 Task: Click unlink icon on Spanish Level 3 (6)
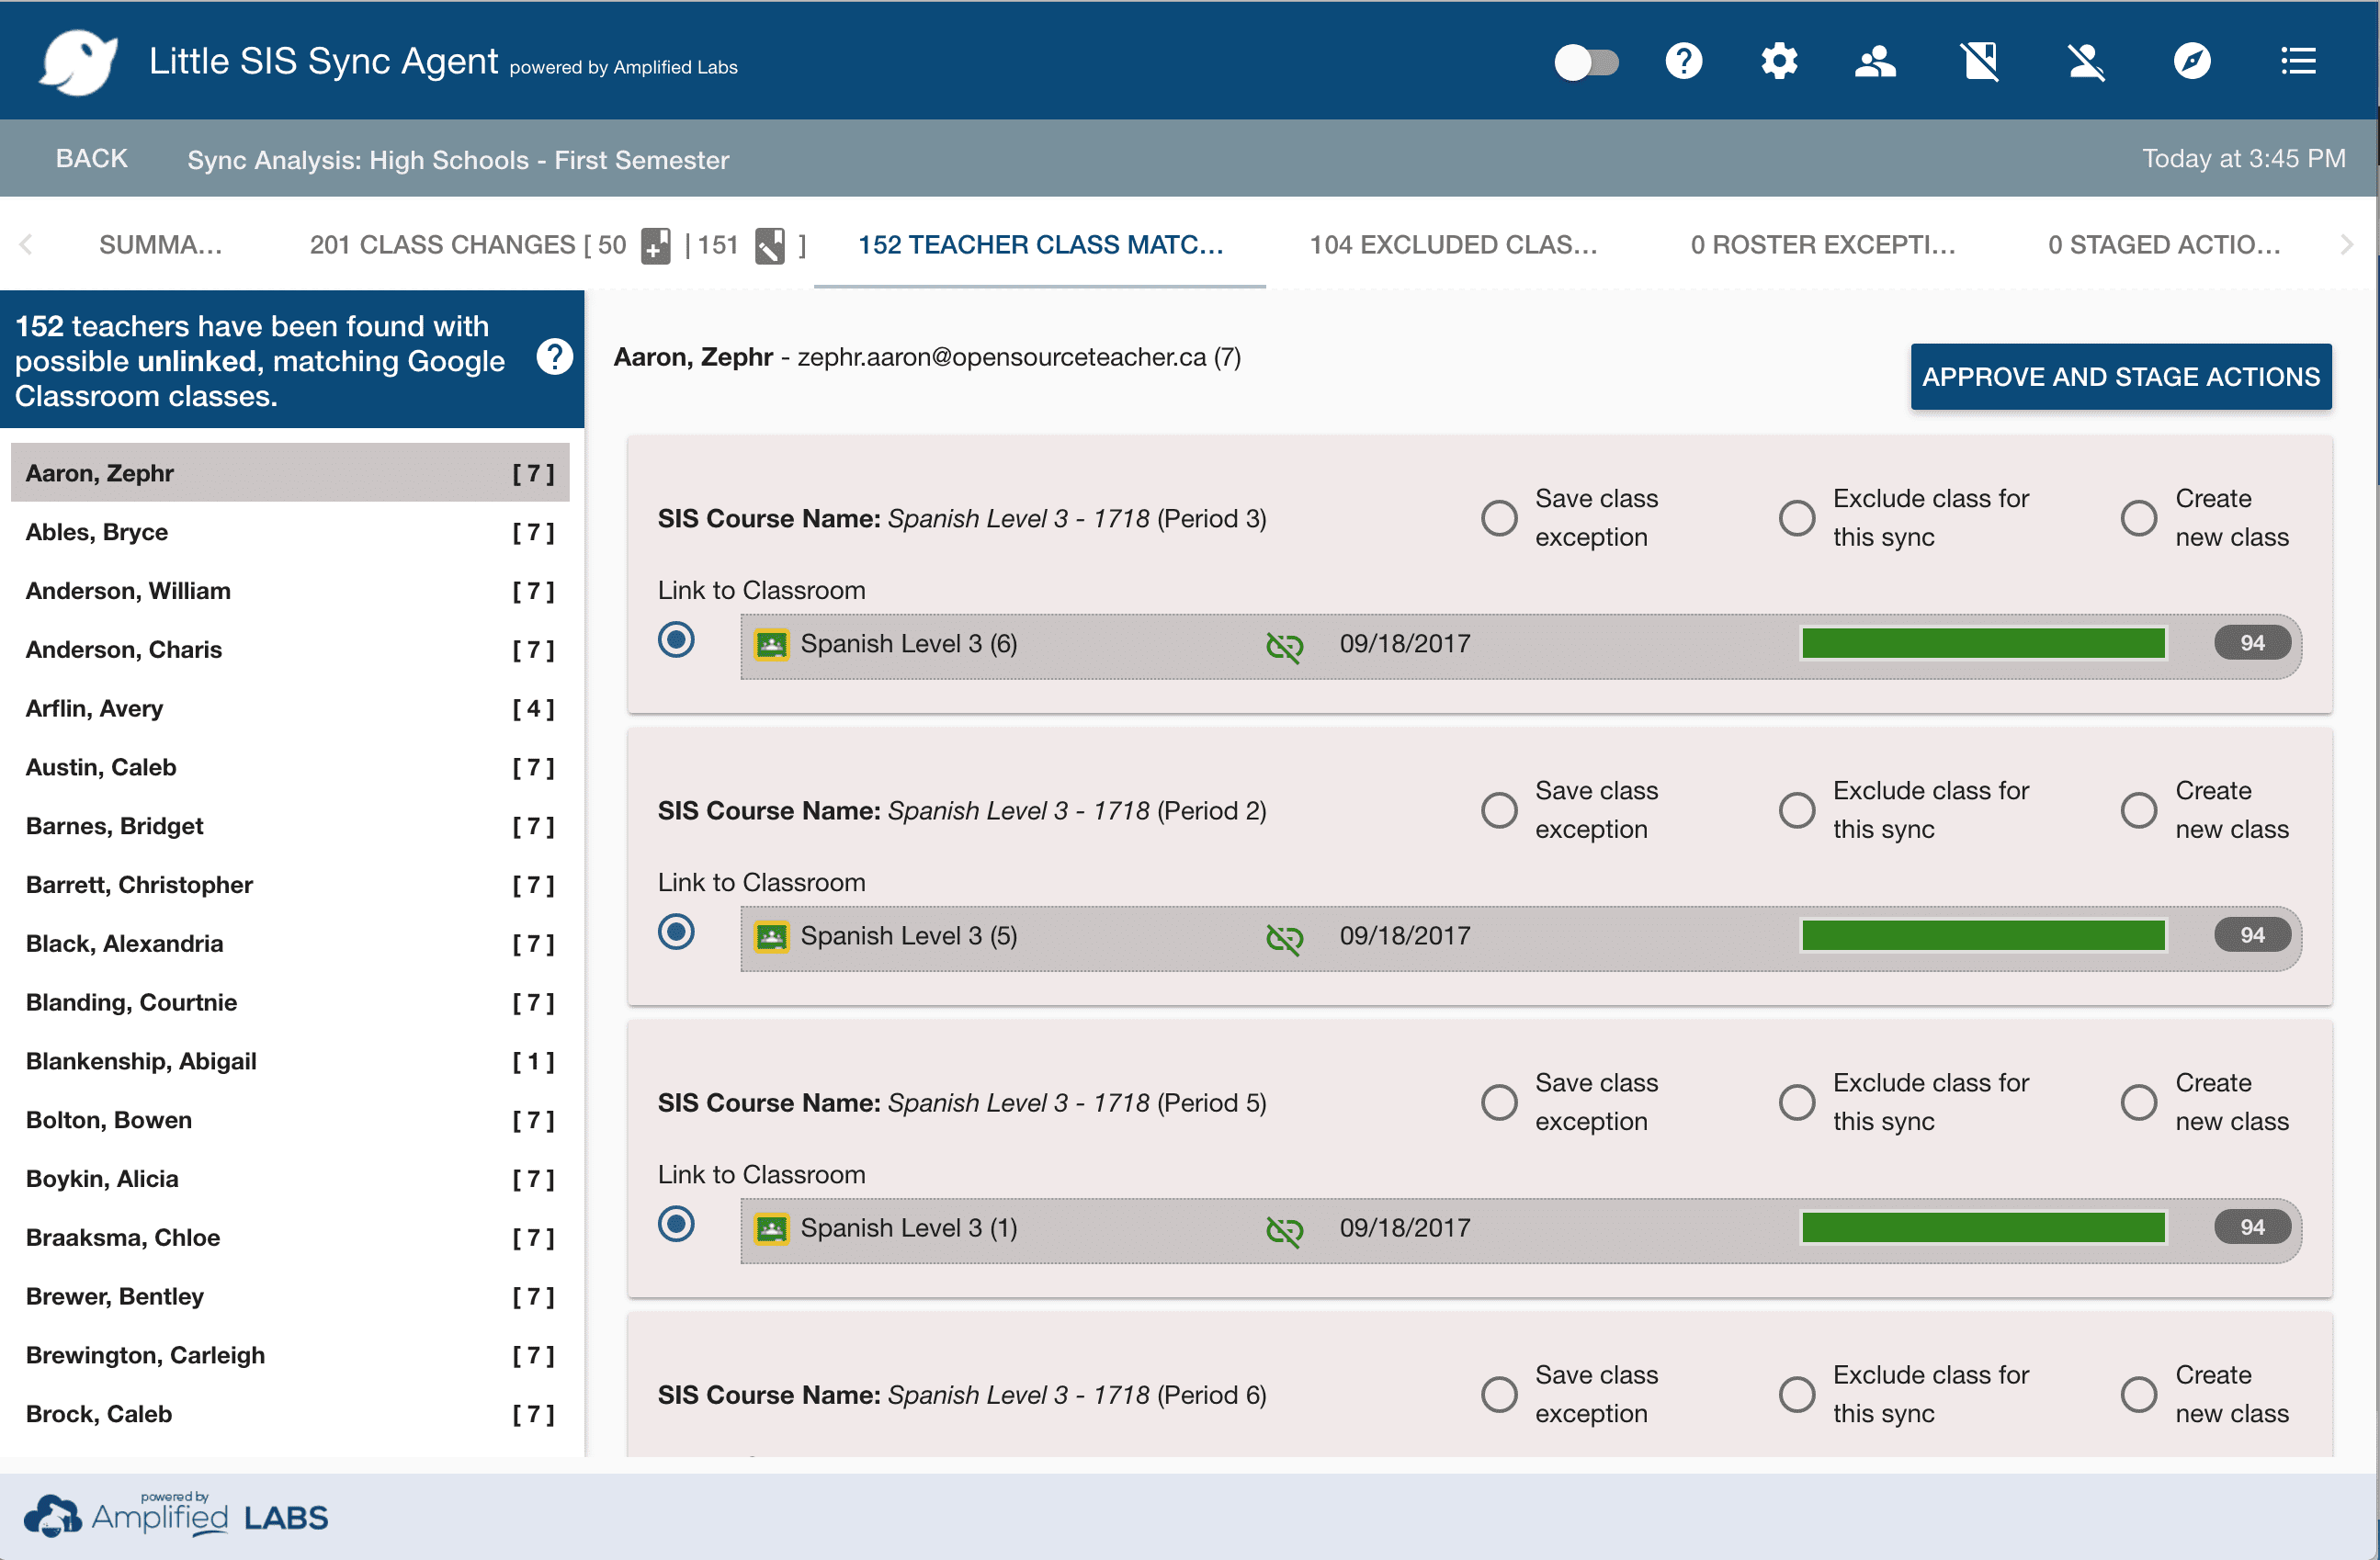click(x=1284, y=646)
